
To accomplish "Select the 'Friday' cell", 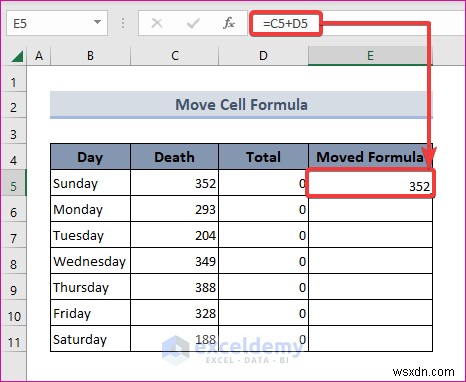I will pos(90,313).
